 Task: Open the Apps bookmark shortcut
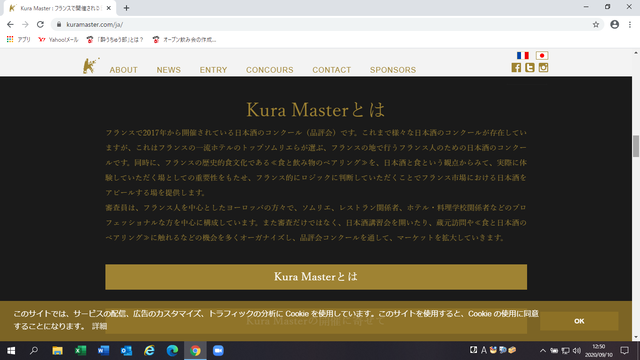point(18,40)
